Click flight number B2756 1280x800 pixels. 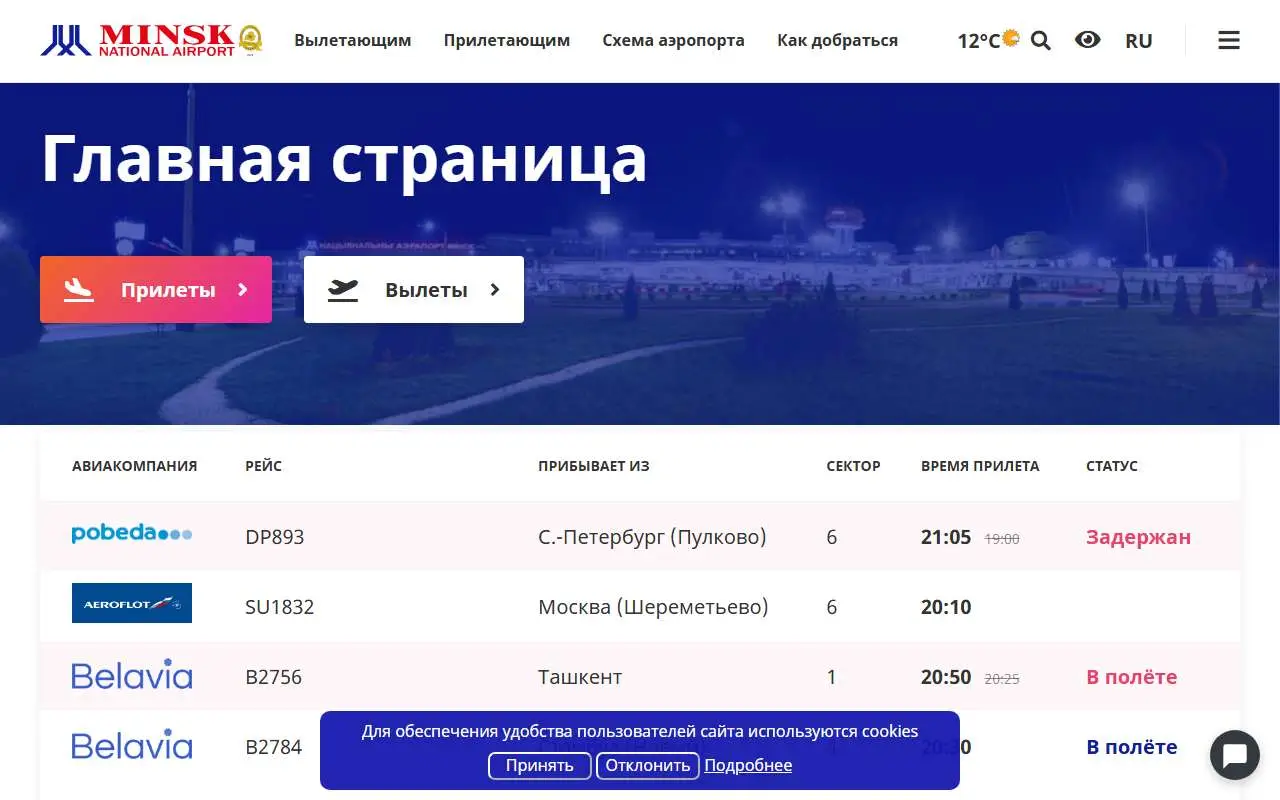pos(273,677)
